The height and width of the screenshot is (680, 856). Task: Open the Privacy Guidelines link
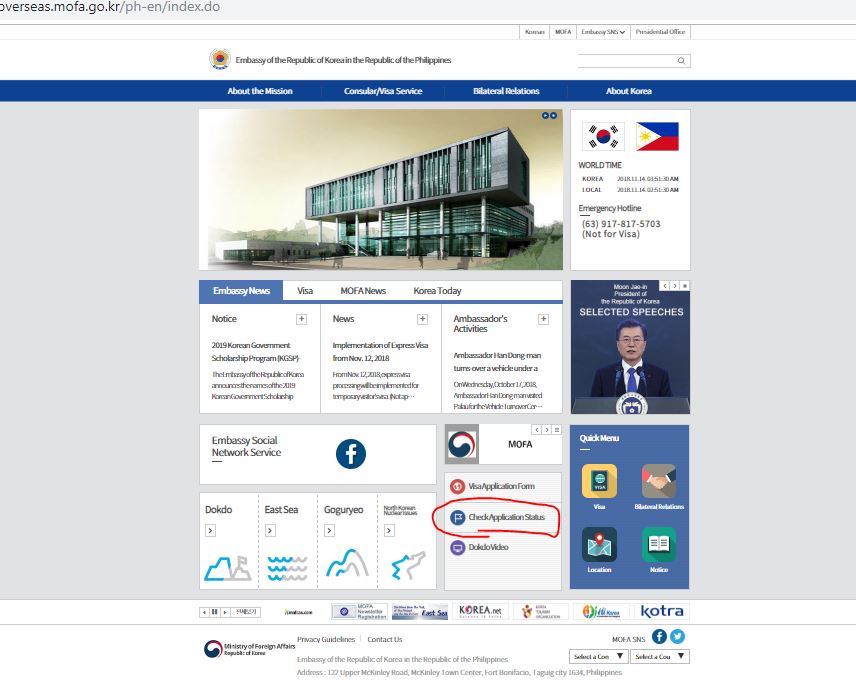click(325, 639)
